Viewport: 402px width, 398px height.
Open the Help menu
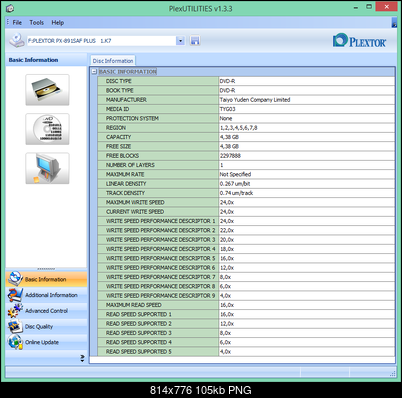coord(58,23)
